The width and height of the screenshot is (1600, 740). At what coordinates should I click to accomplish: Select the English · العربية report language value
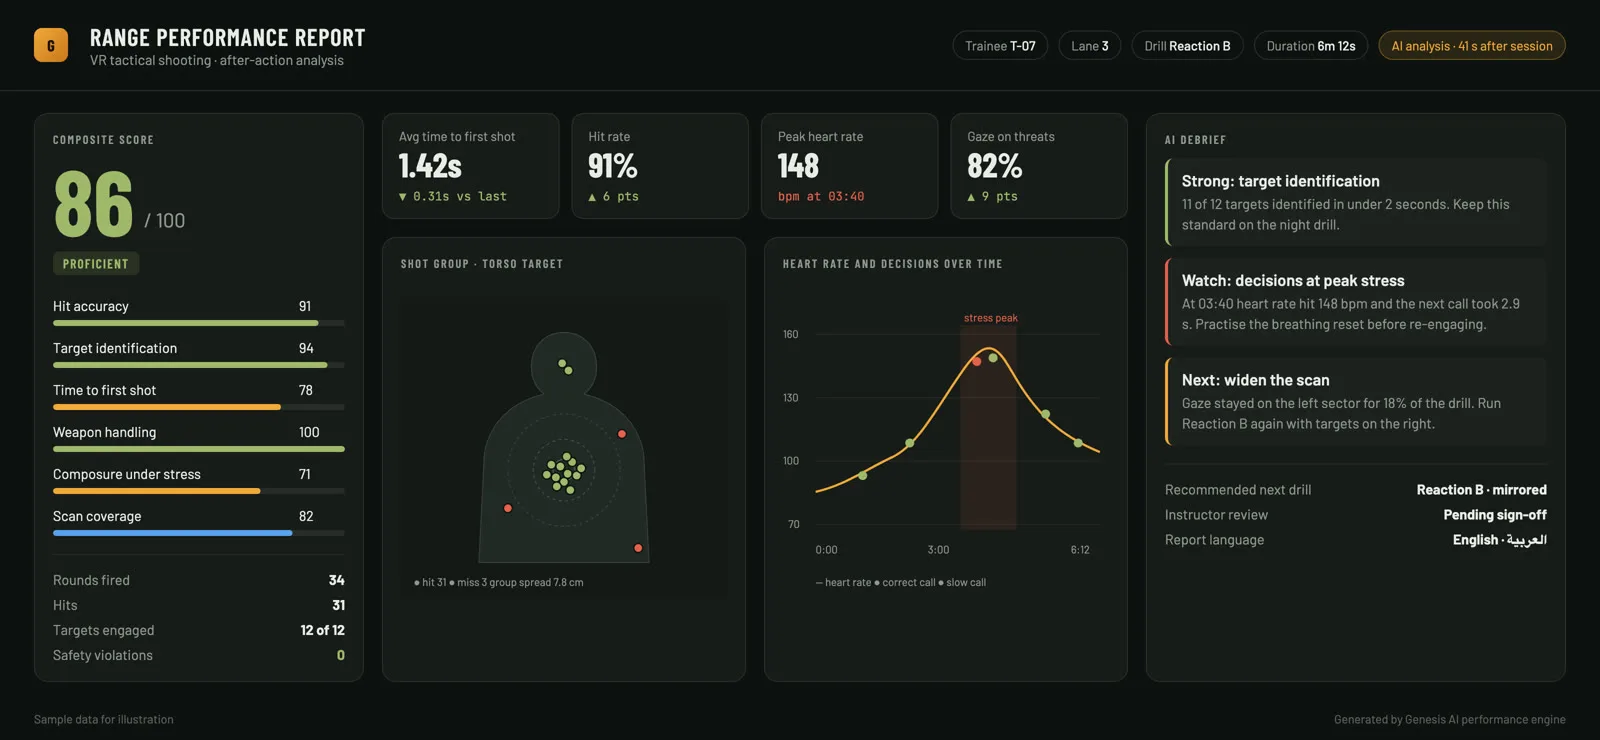point(1500,540)
